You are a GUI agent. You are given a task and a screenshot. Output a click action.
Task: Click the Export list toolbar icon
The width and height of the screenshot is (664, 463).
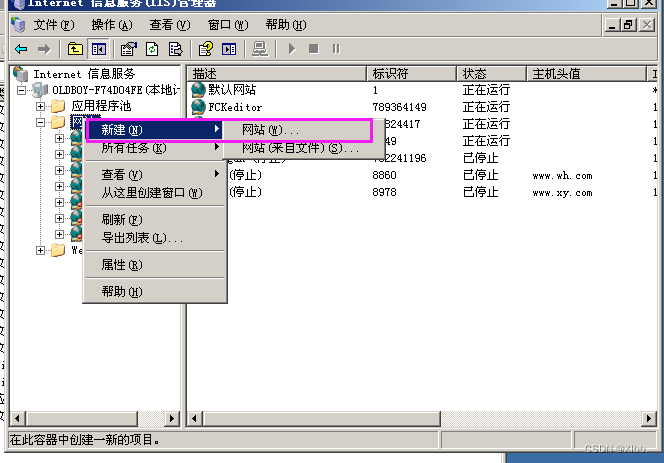pos(175,49)
